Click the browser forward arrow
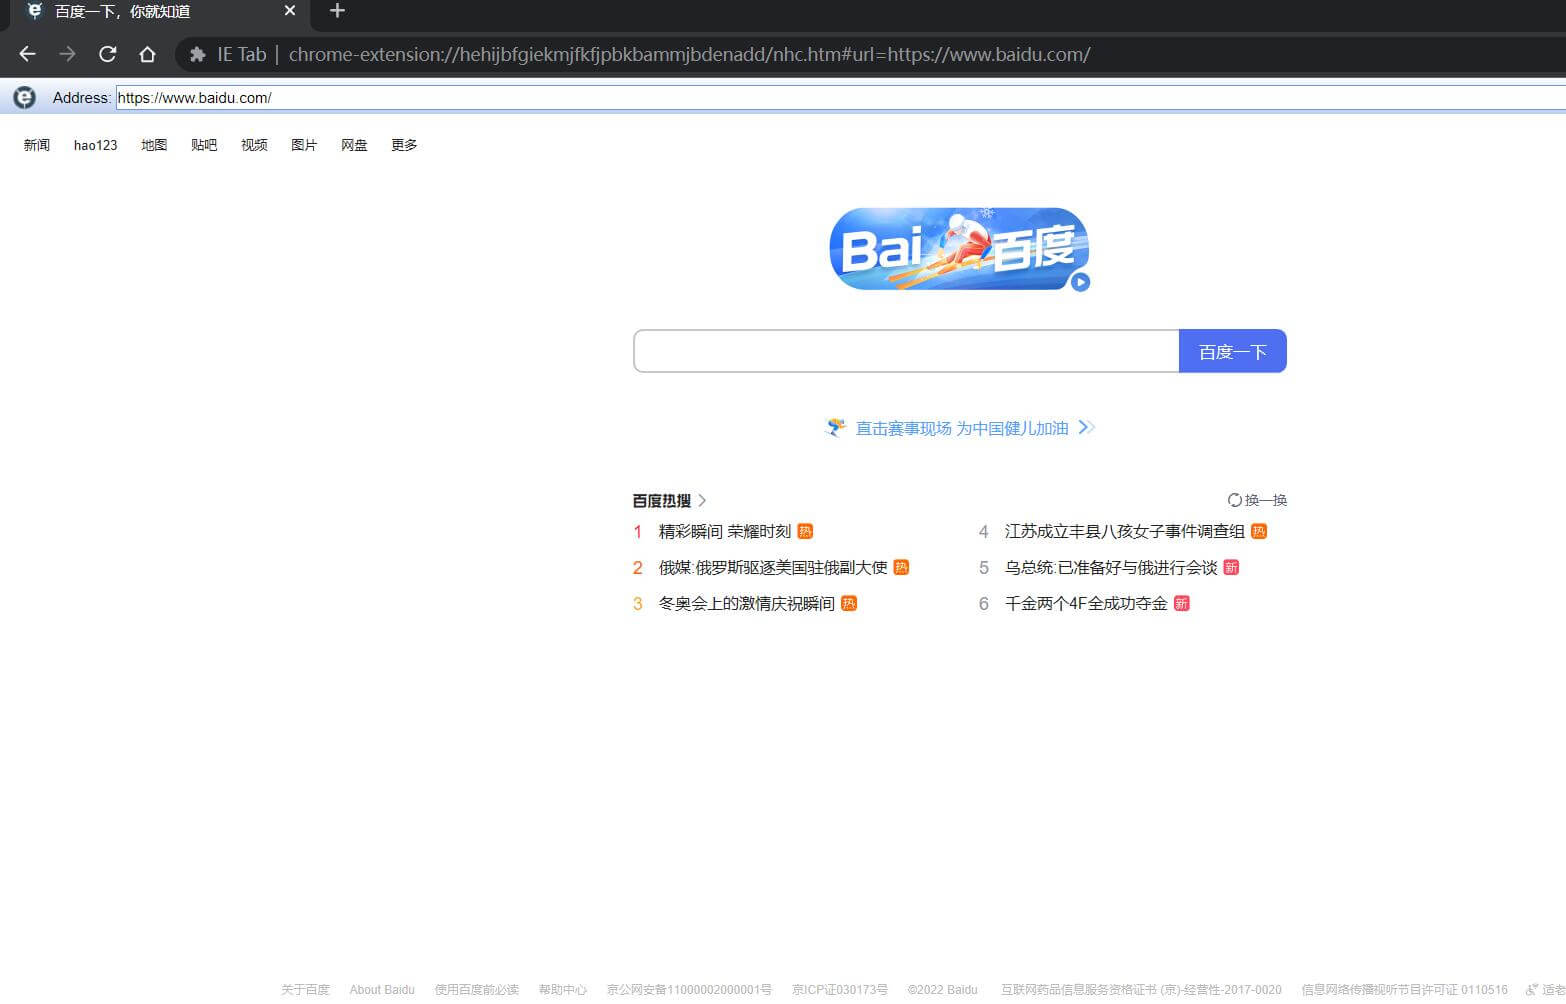The width and height of the screenshot is (1566, 1004). pyautogui.click(x=67, y=54)
